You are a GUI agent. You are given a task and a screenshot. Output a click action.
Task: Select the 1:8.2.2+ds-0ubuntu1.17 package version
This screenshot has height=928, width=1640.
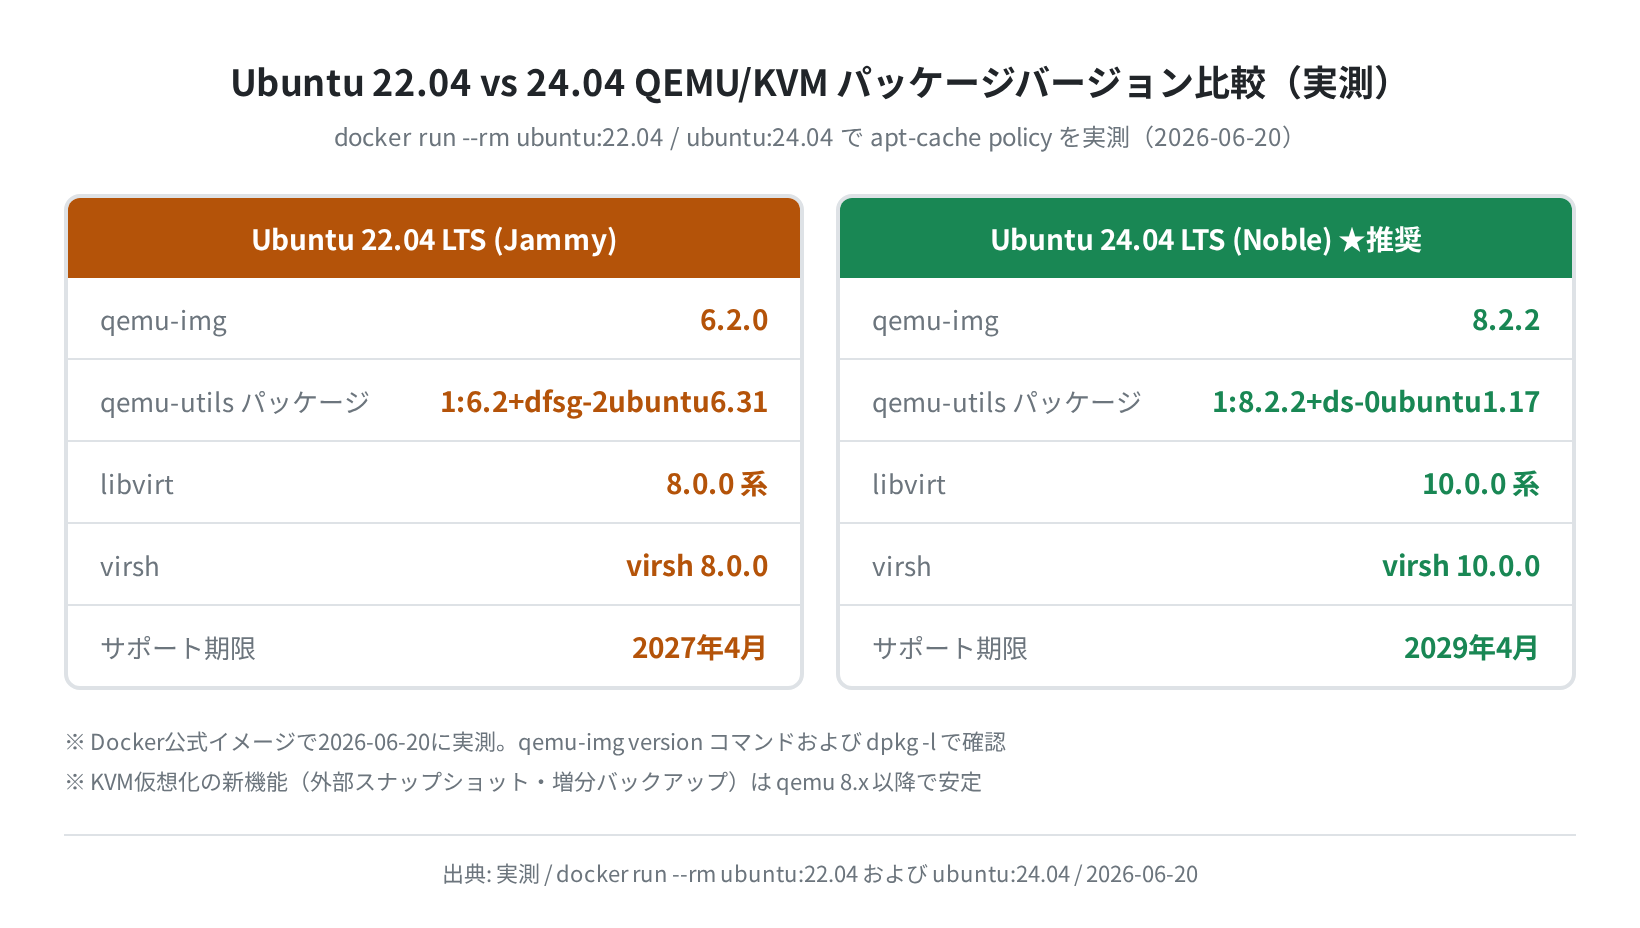[1376, 402]
